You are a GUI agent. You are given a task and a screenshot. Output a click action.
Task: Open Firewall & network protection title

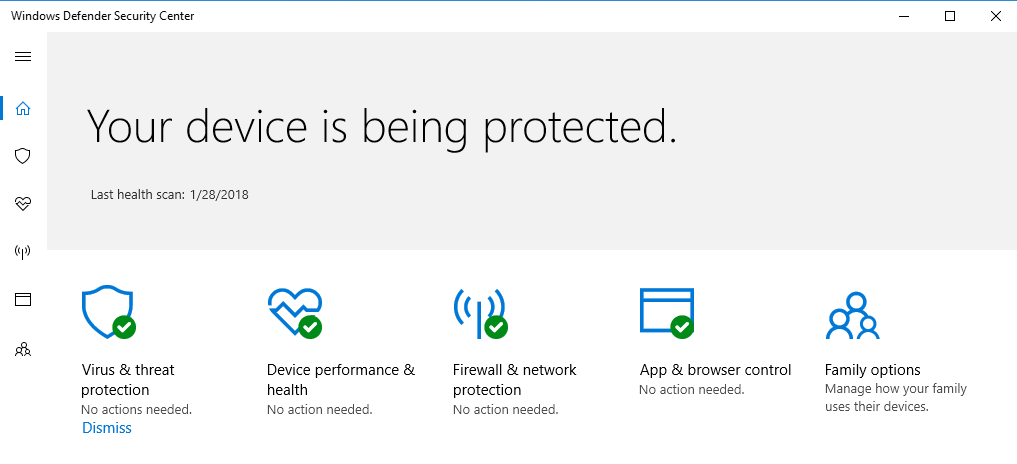(514, 380)
